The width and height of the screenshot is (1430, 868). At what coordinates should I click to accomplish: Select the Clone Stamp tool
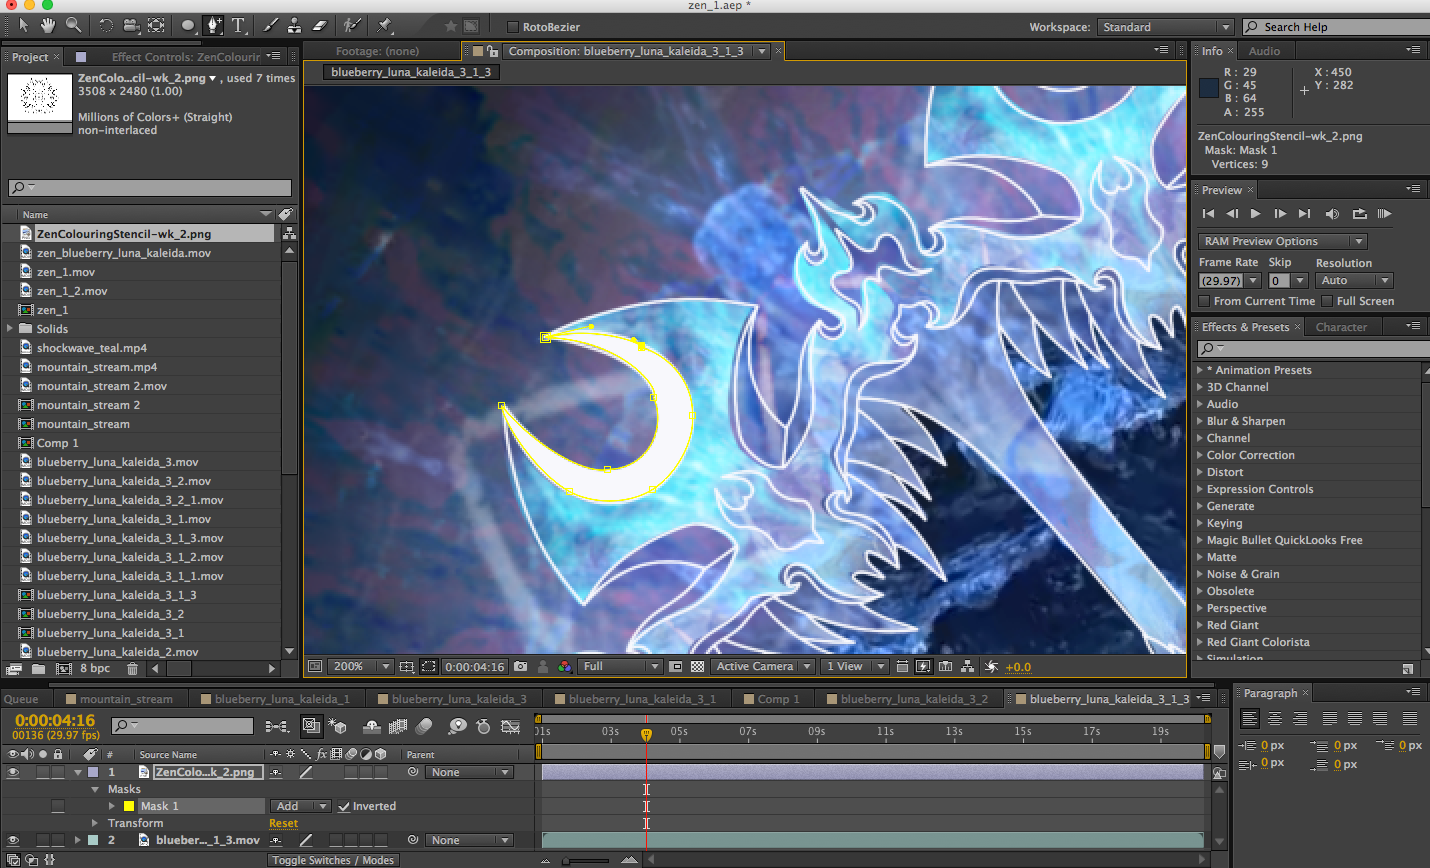pyautogui.click(x=295, y=25)
